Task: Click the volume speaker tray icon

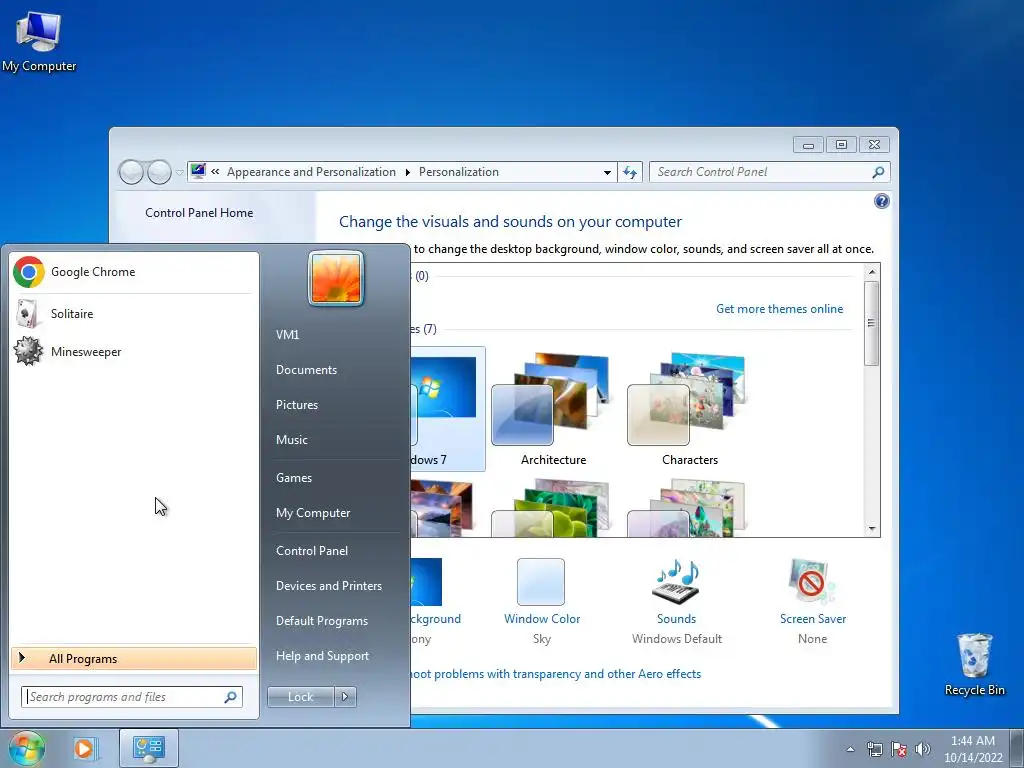Action: [x=922, y=749]
